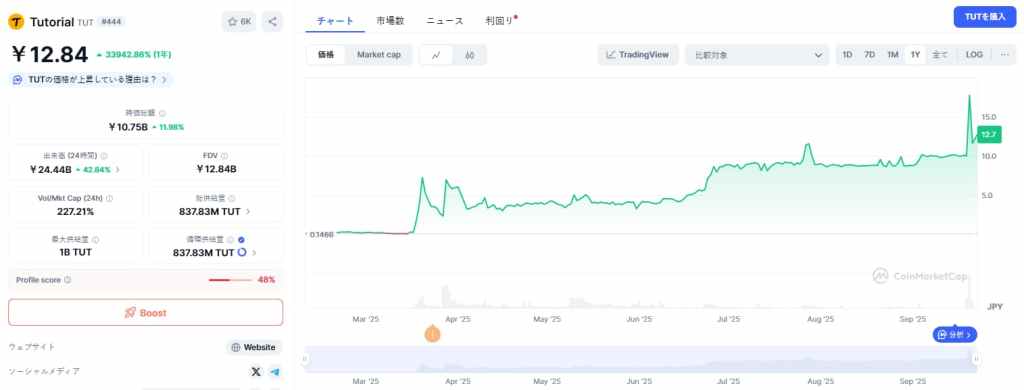Open the TradingView chart button

point(638,55)
